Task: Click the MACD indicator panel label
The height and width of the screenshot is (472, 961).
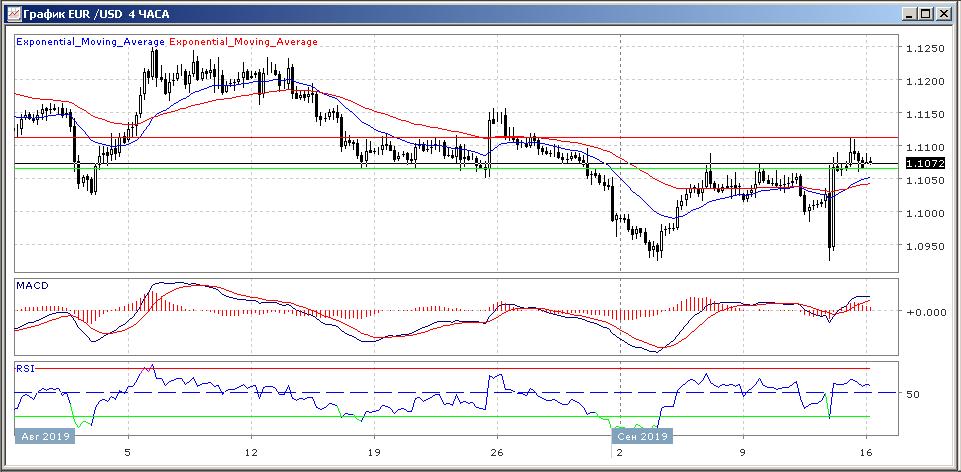Action: pos(33,286)
